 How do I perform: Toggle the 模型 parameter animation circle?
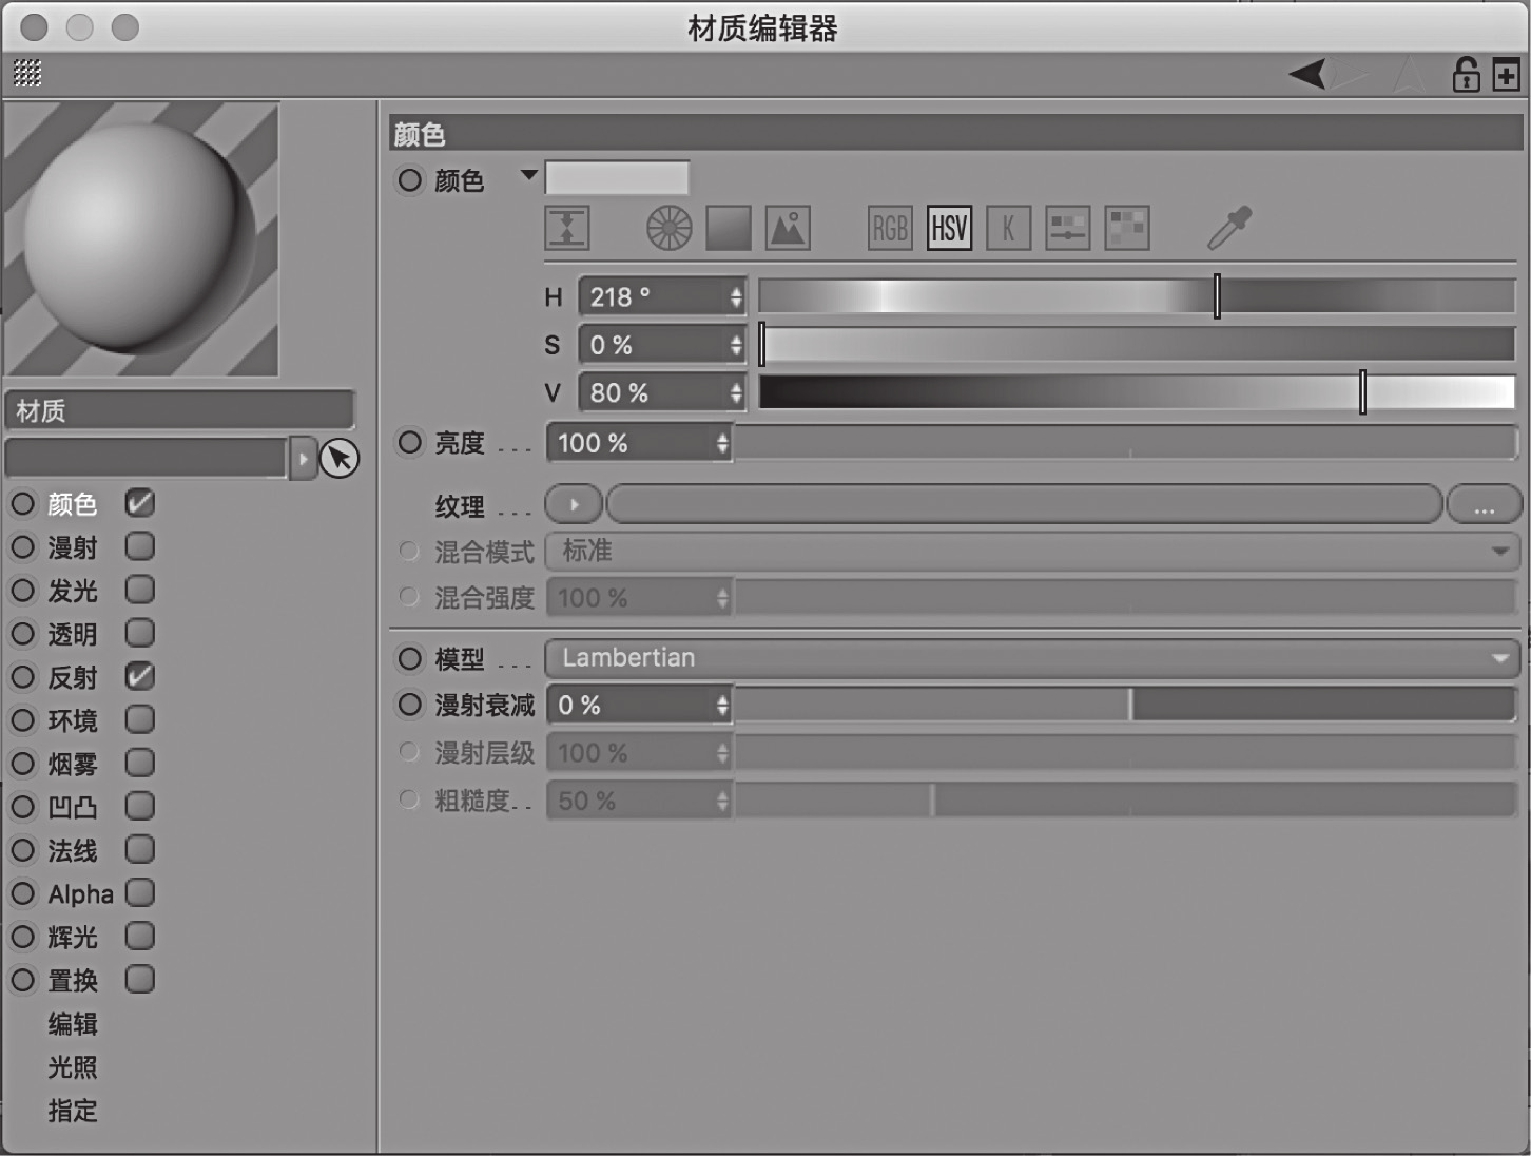pyautogui.click(x=410, y=659)
